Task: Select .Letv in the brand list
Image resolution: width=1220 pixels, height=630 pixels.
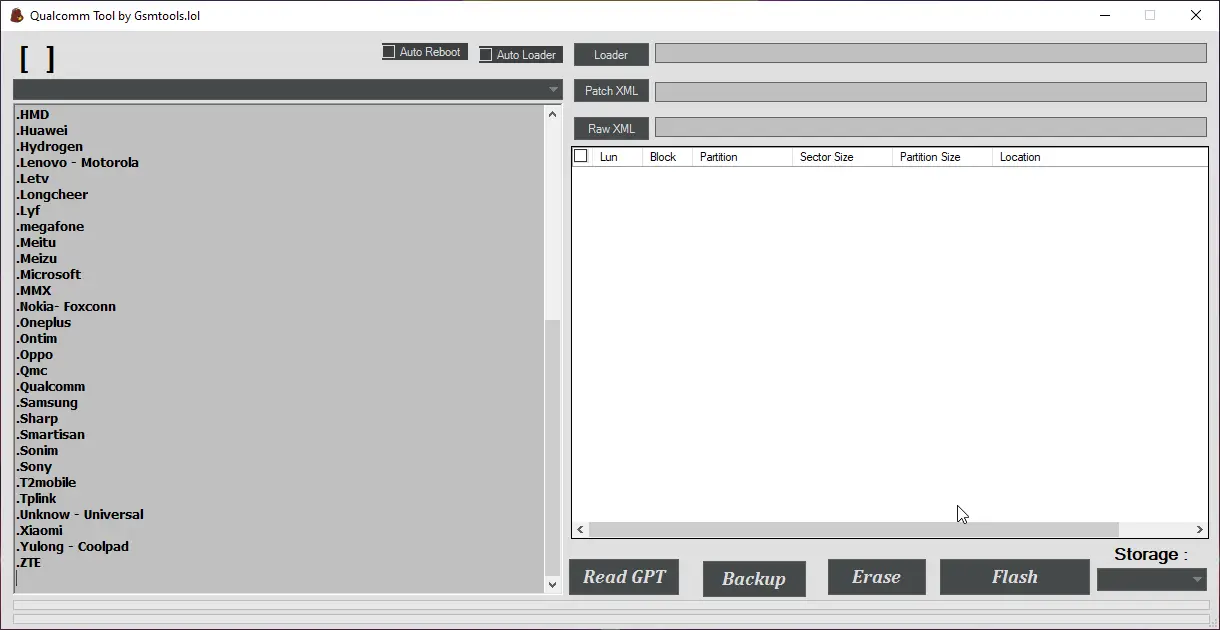Action: 33,178
